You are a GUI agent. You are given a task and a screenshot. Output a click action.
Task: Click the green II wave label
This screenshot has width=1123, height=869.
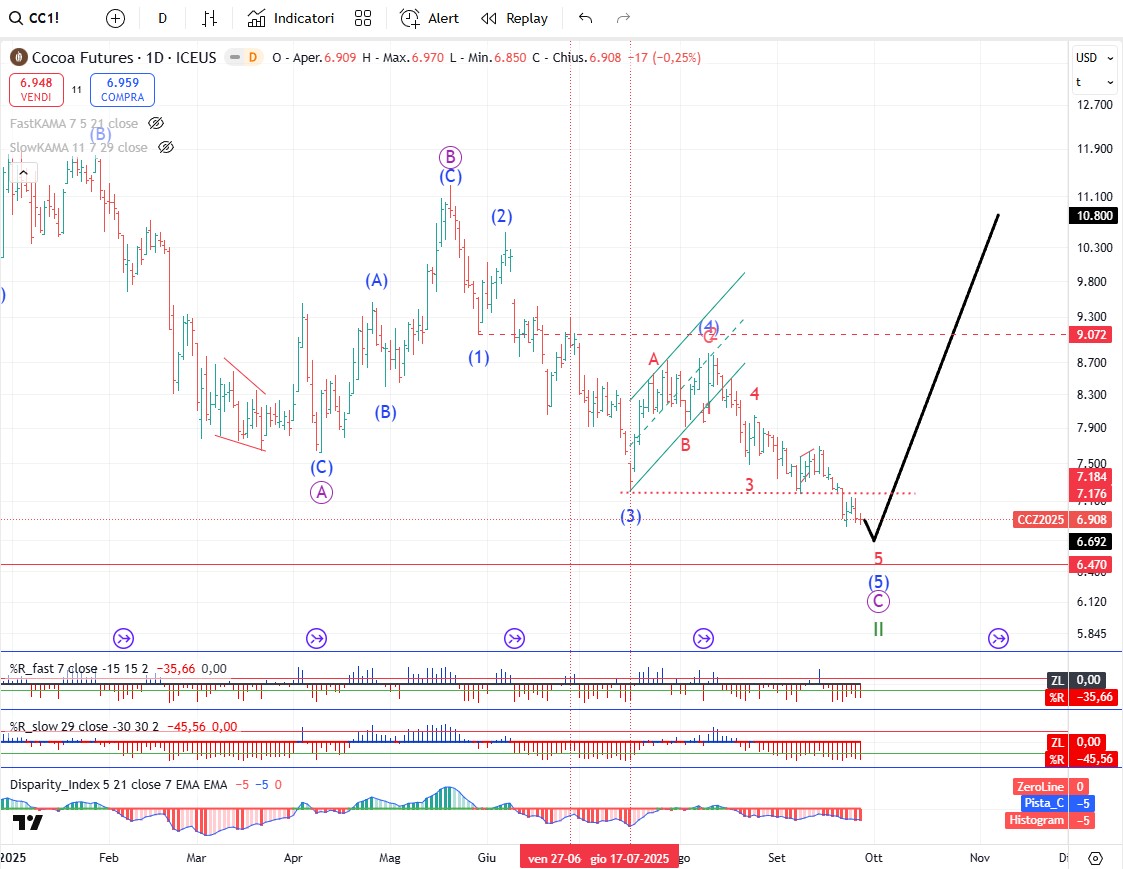point(878,629)
